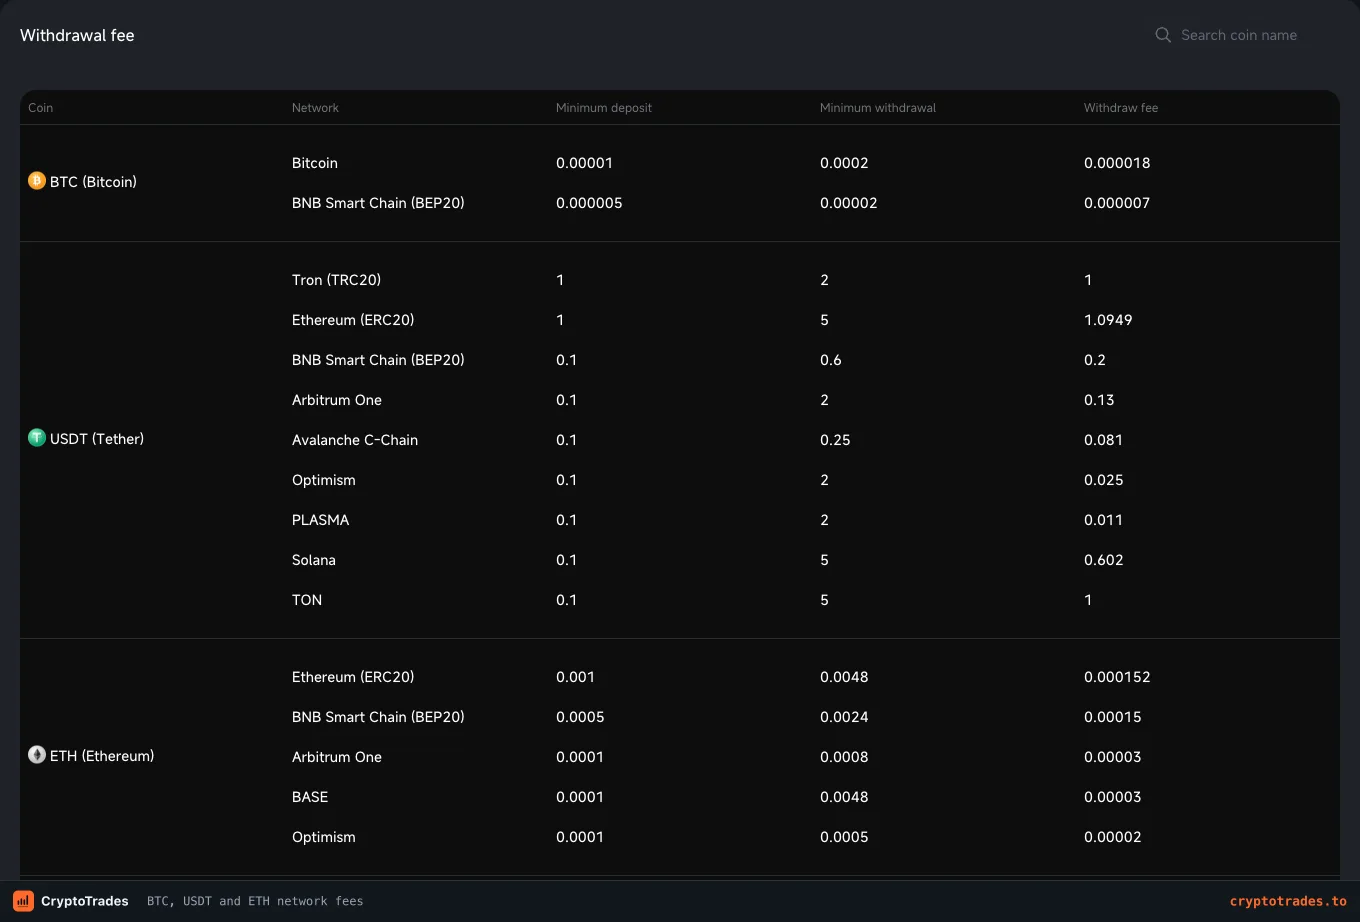The width and height of the screenshot is (1360, 922).
Task: Click the 0.13 withdraw fee value
Action: (x=1099, y=400)
